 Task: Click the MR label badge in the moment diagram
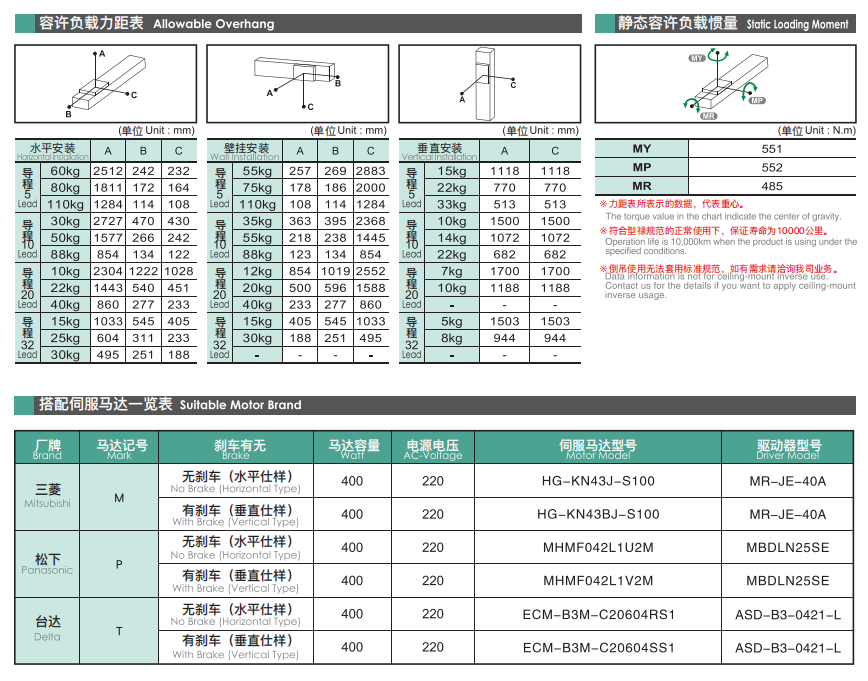pyautogui.click(x=708, y=116)
